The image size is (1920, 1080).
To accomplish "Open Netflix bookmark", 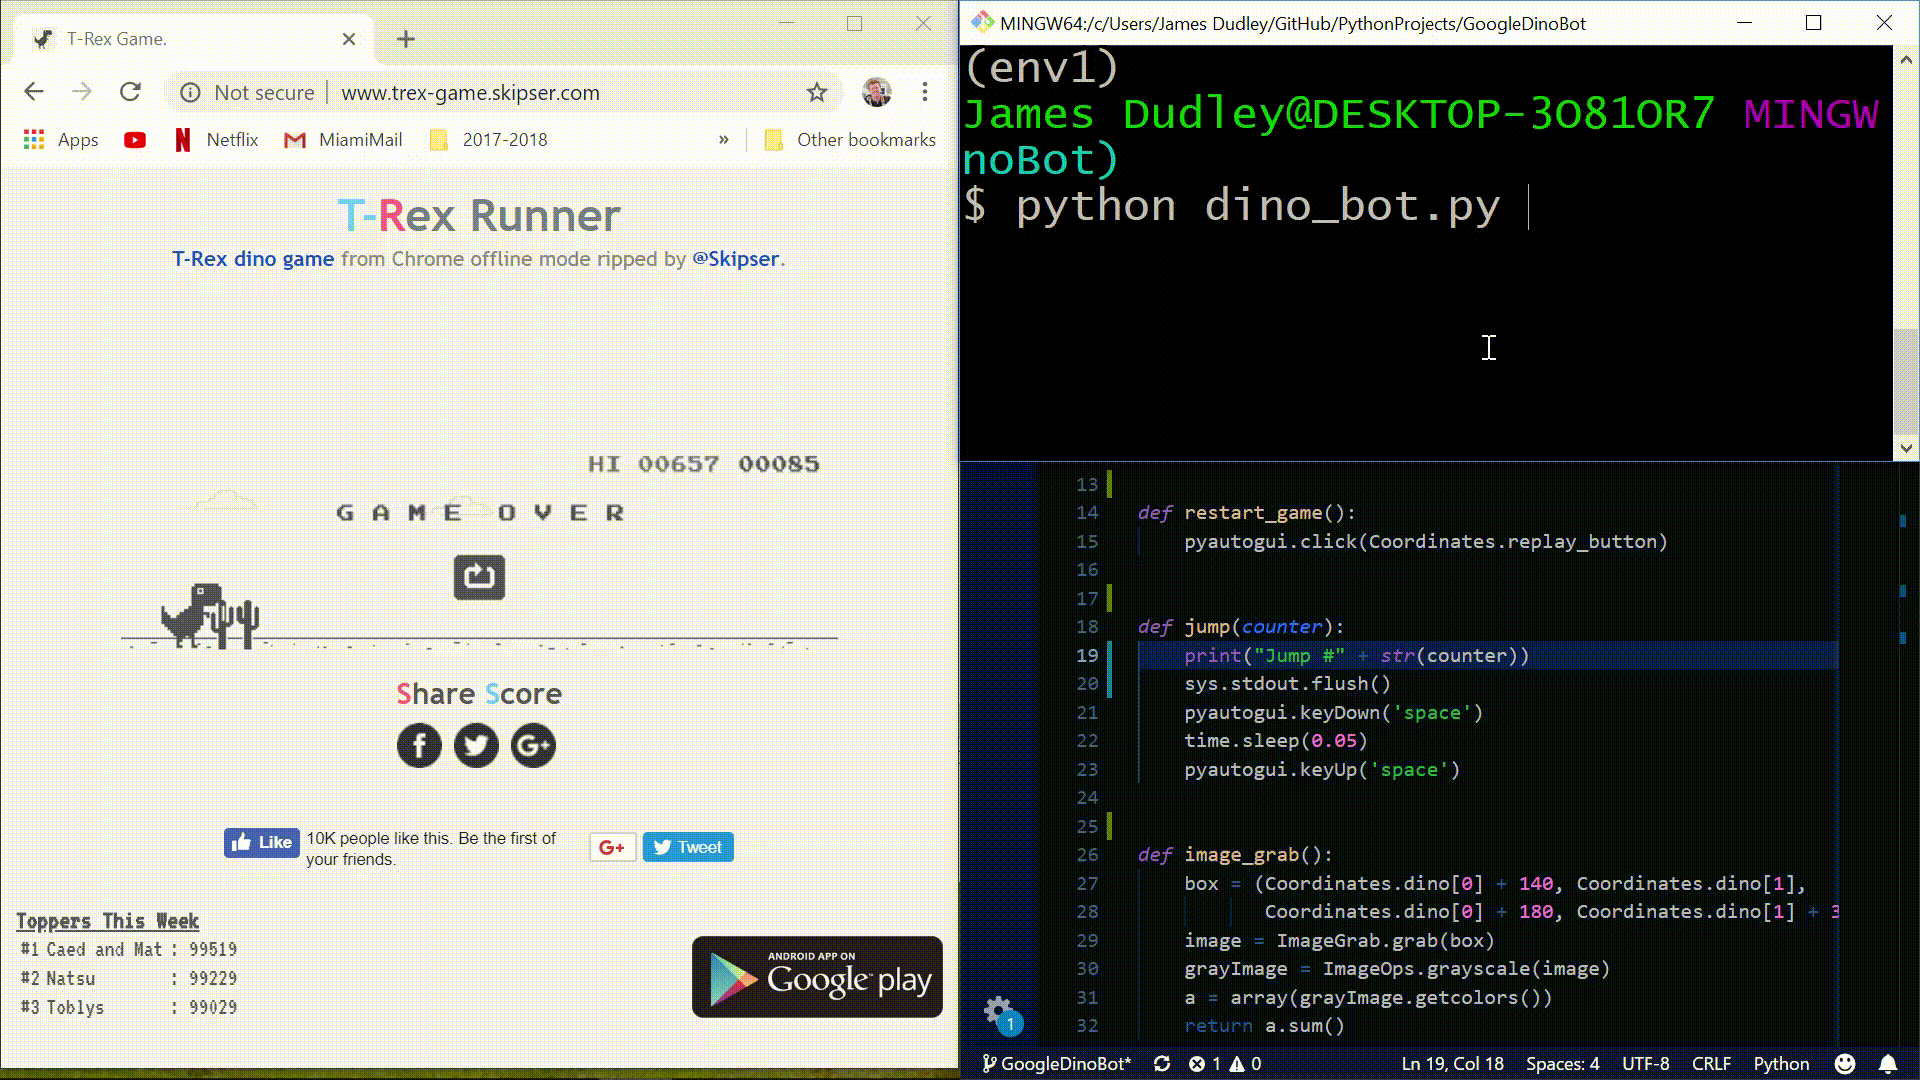I will pyautogui.click(x=217, y=140).
